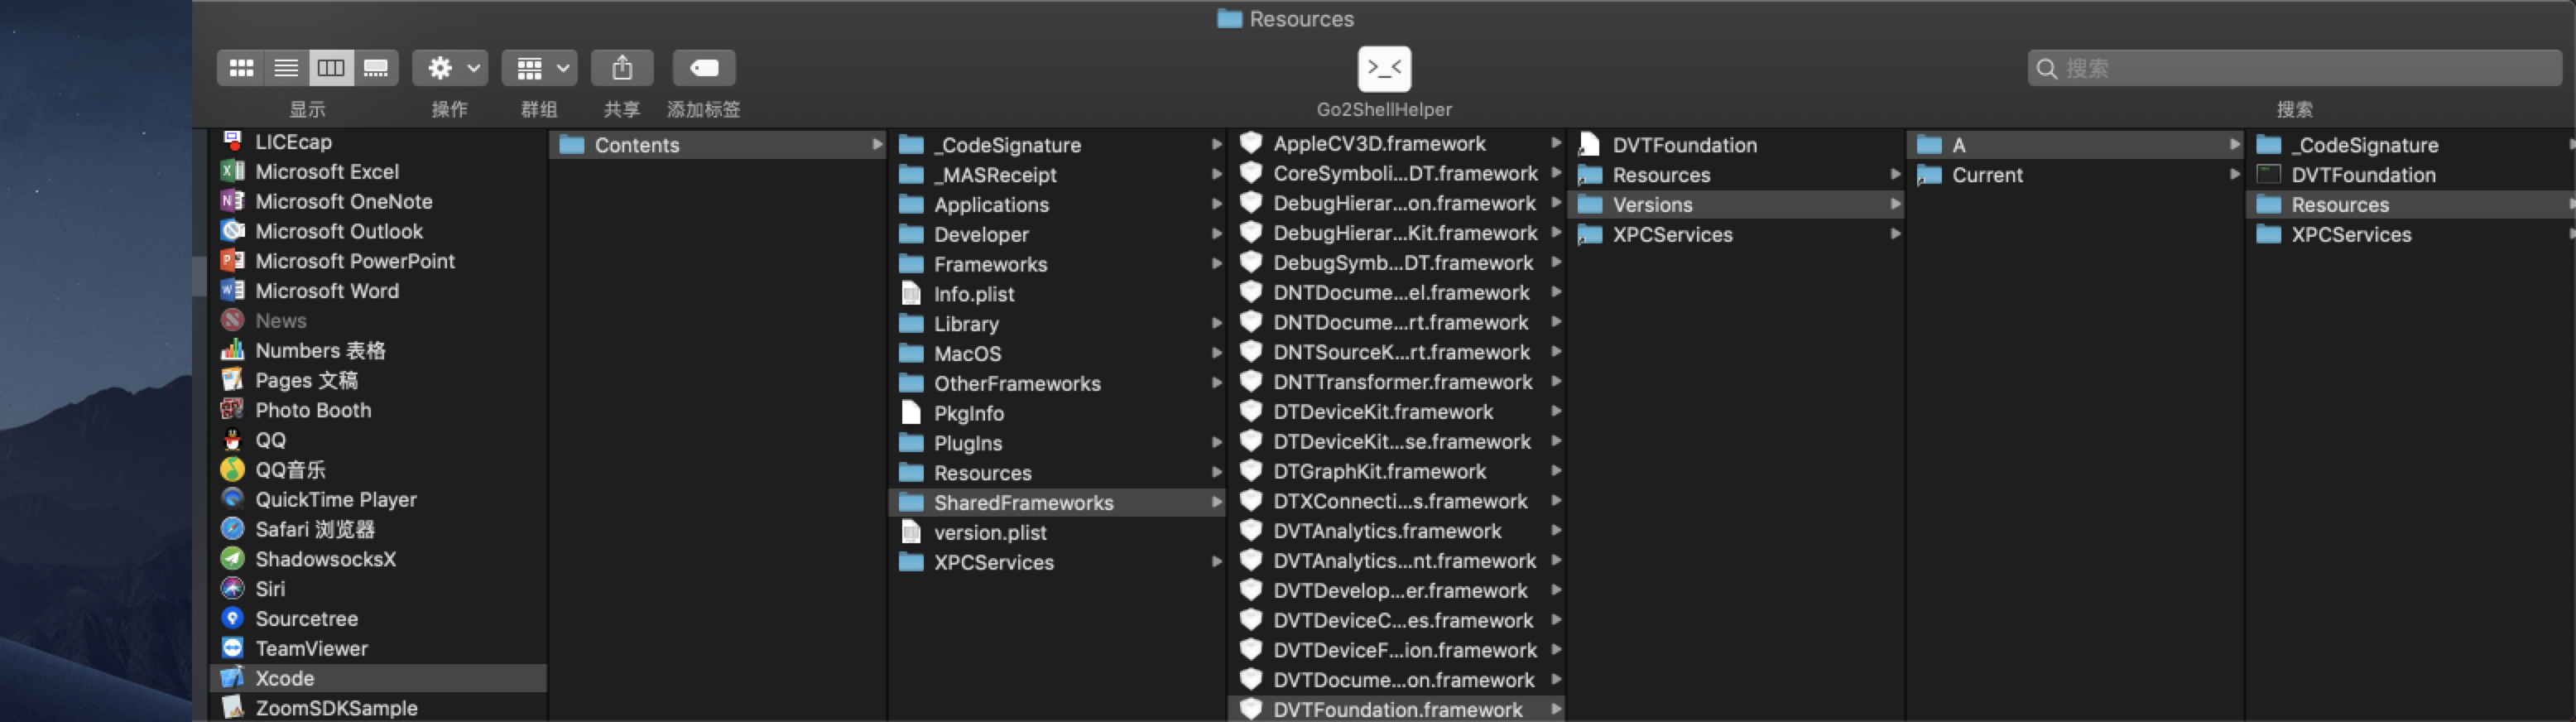This screenshot has height=722, width=2576.
Task: Select the Xcode app
Action: [x=379, y=678]
